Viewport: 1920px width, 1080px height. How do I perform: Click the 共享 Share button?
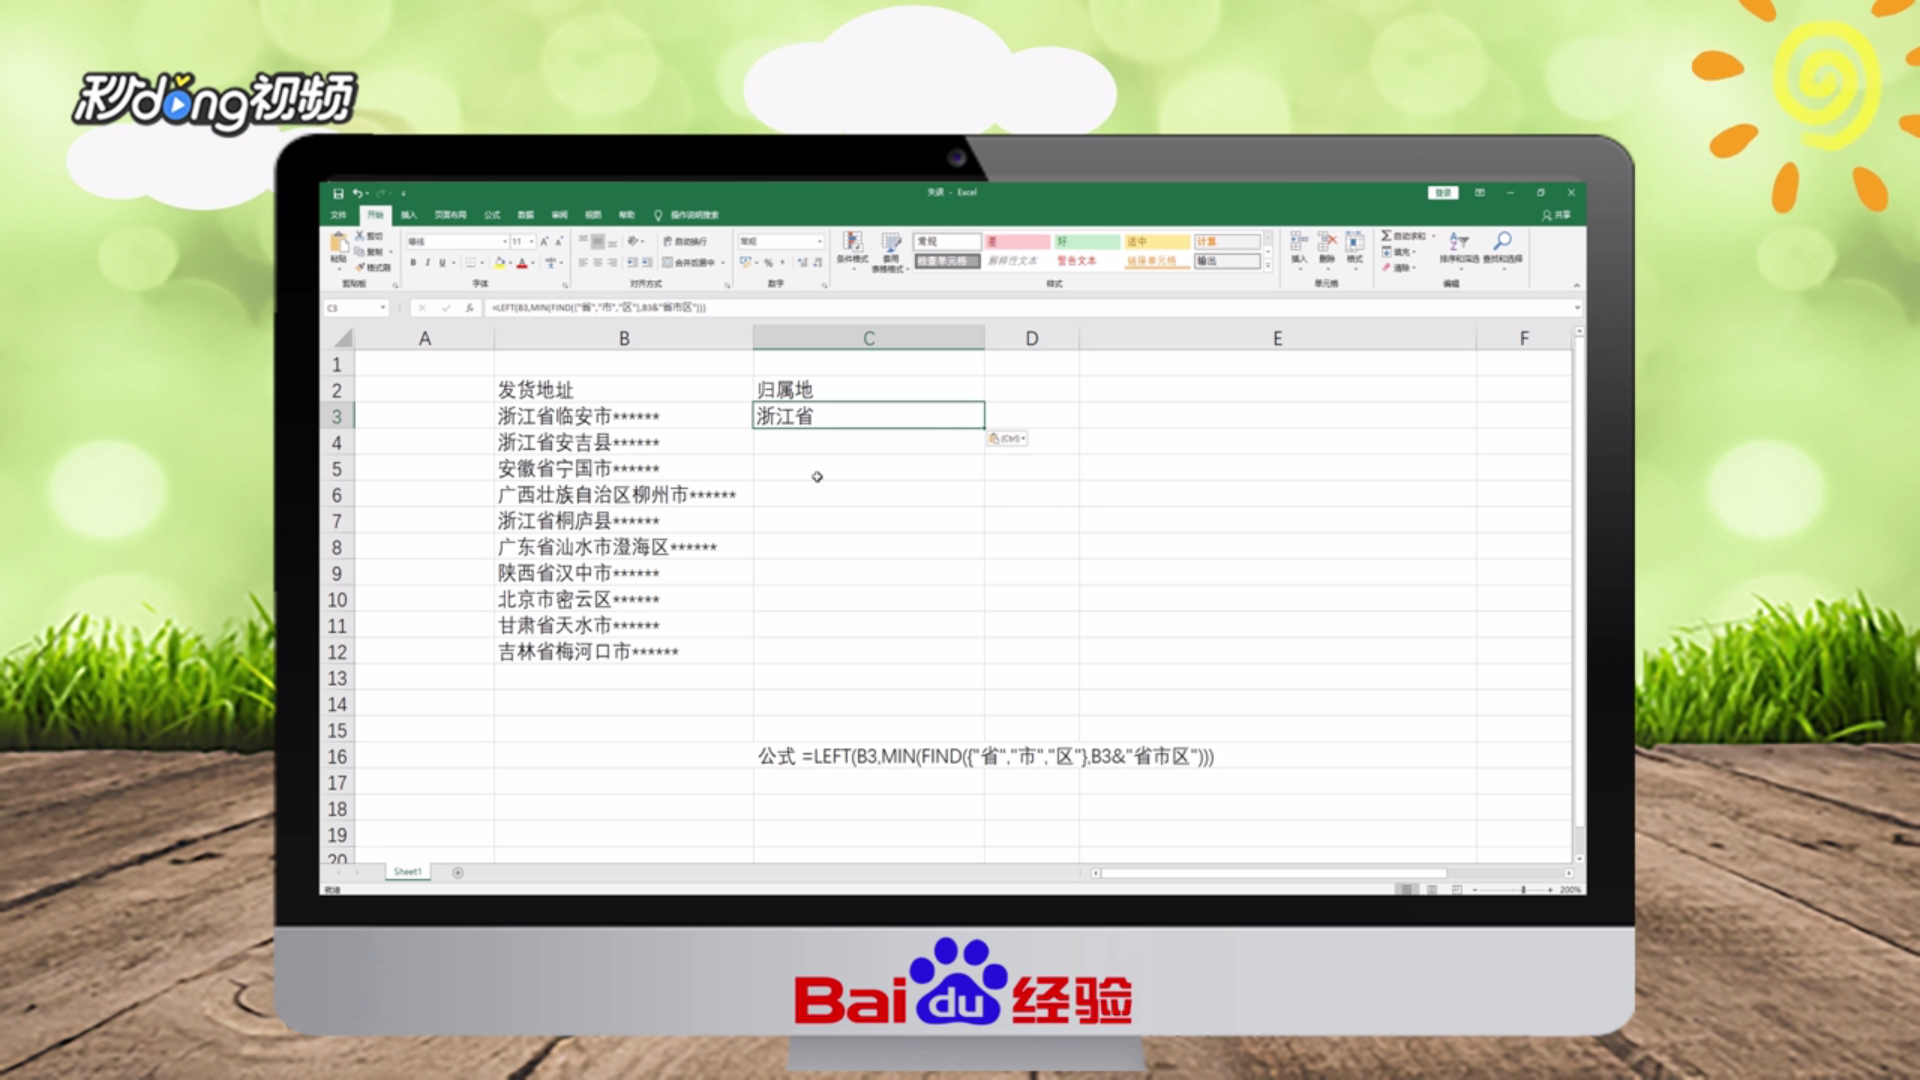click(x=1557, y=215)
